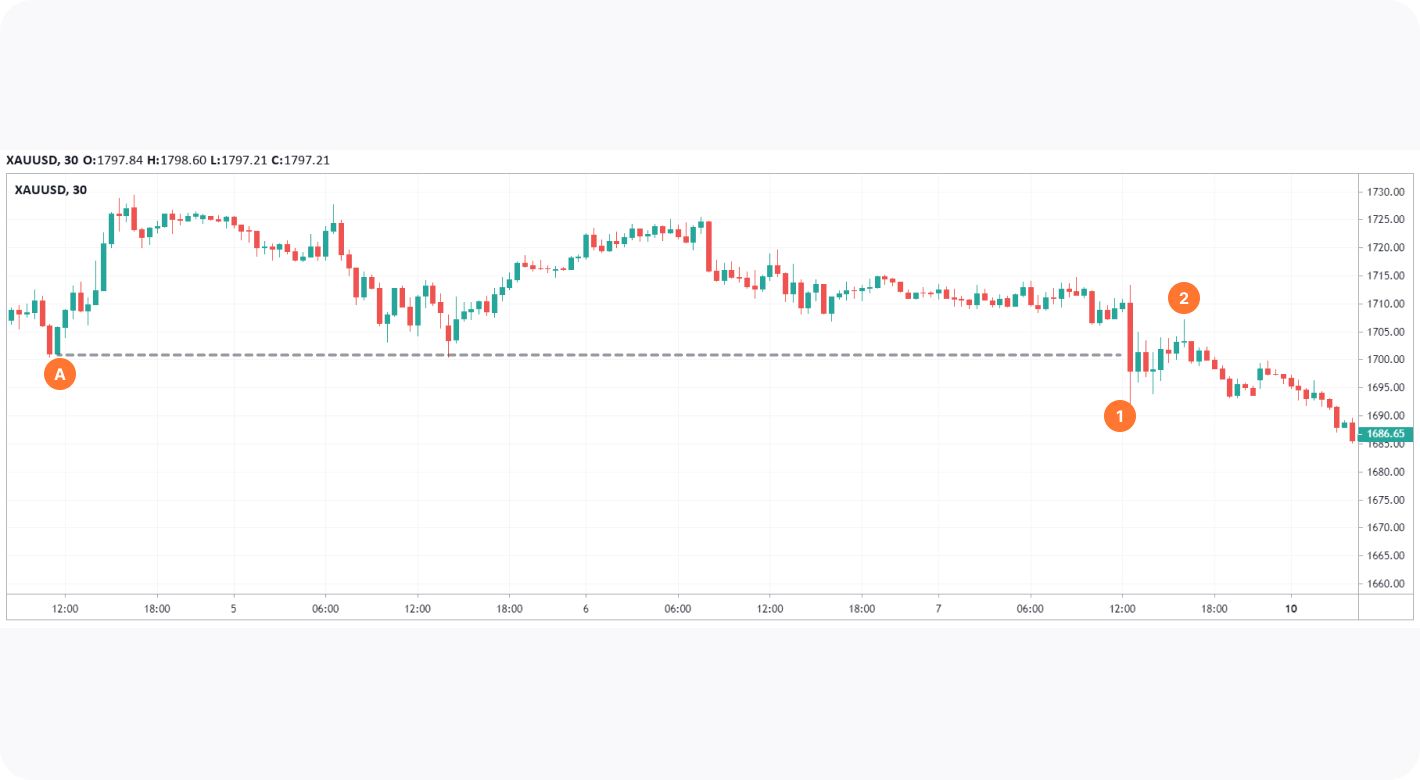
Task: Select the 1660.00 price axis label
Action: coord(1385,584)
